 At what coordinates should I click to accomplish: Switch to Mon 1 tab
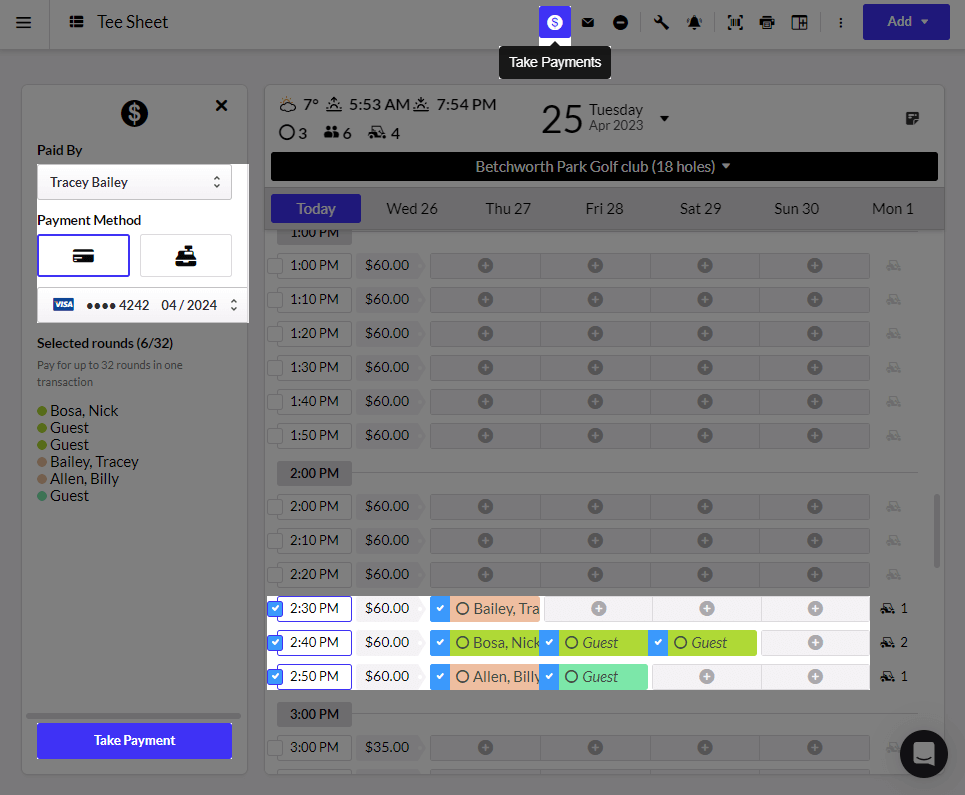892,209
